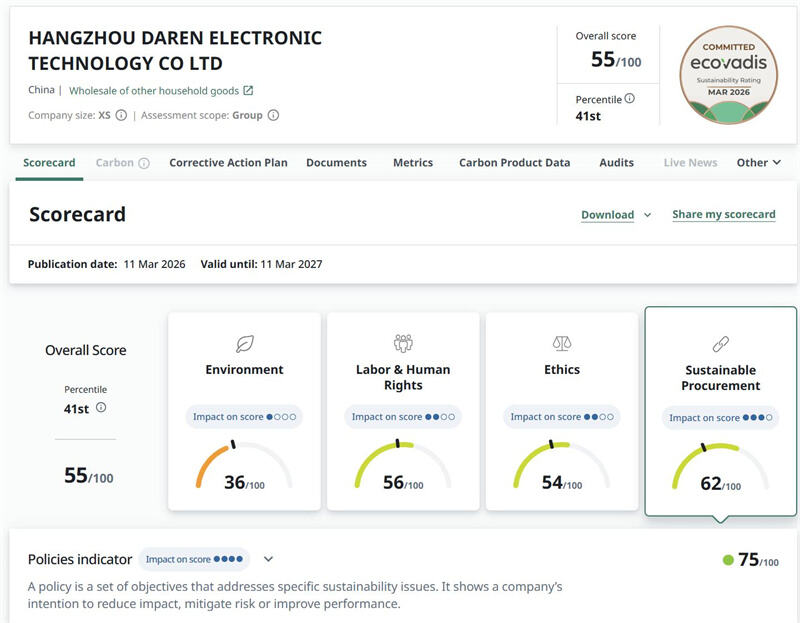800x623 pixels.
Task: Click the Environment score gauge showing 36
Action: point(244,467)
